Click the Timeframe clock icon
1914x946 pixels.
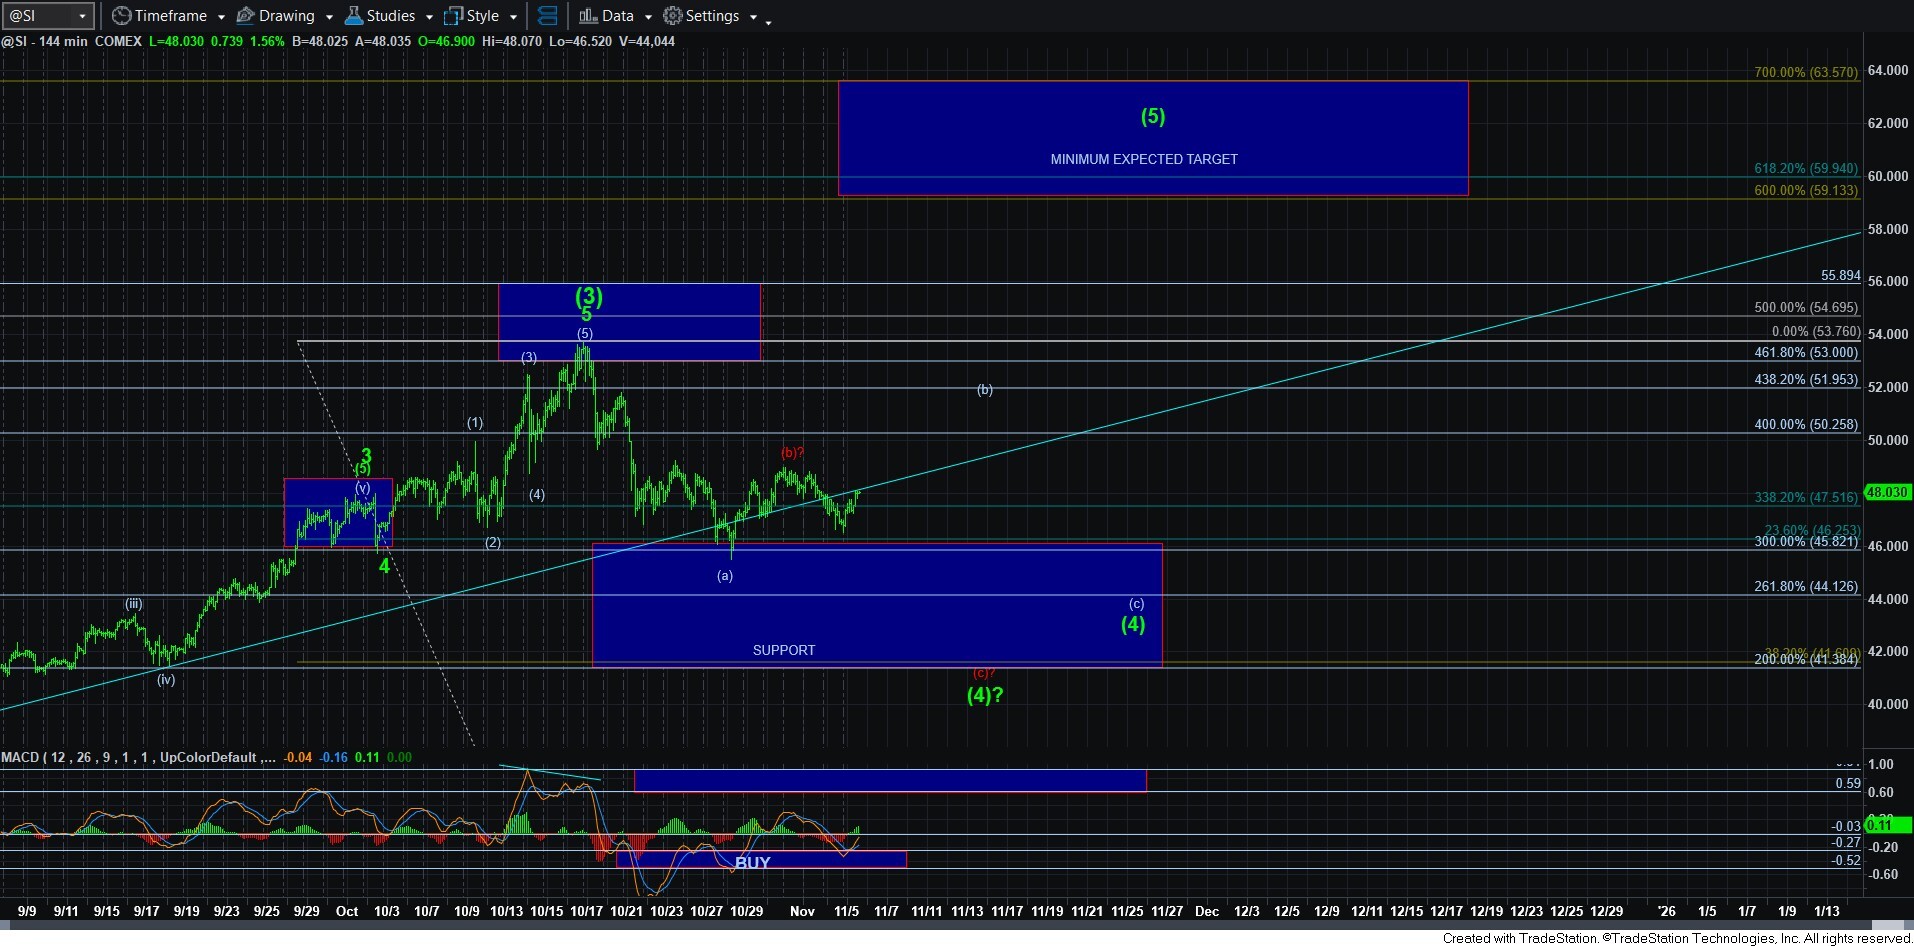121,16
